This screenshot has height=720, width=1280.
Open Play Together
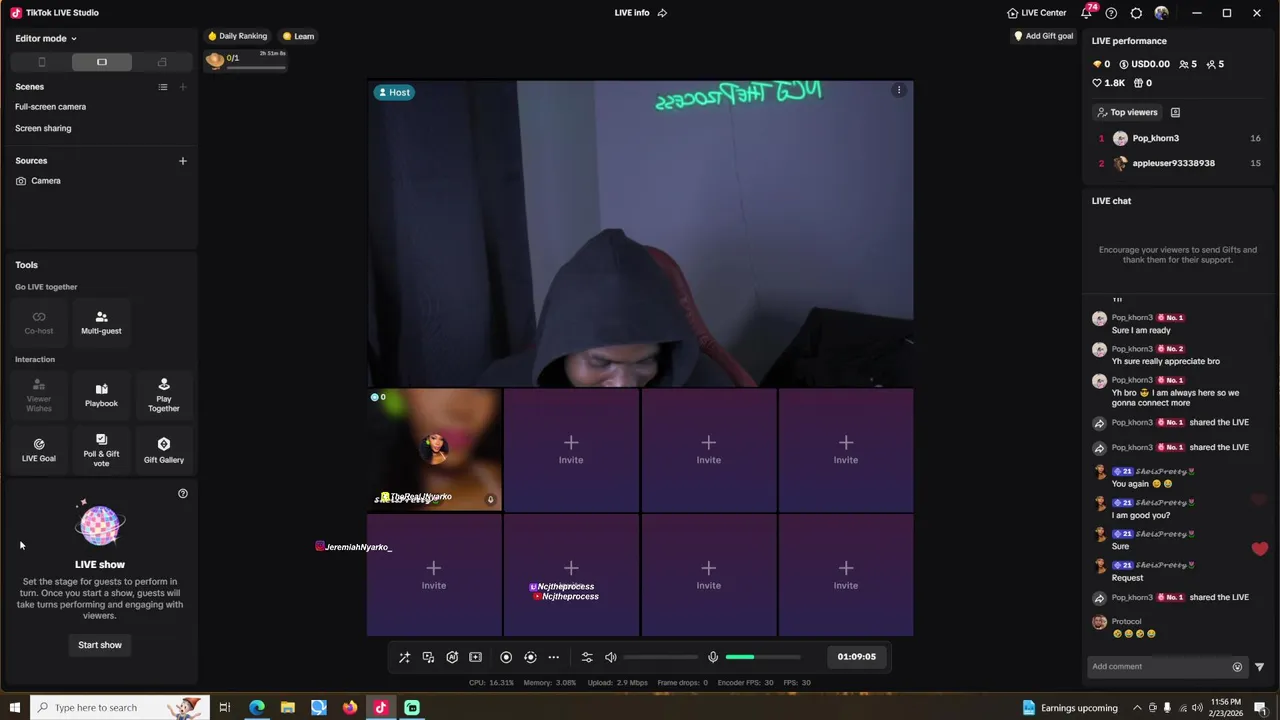164,396
